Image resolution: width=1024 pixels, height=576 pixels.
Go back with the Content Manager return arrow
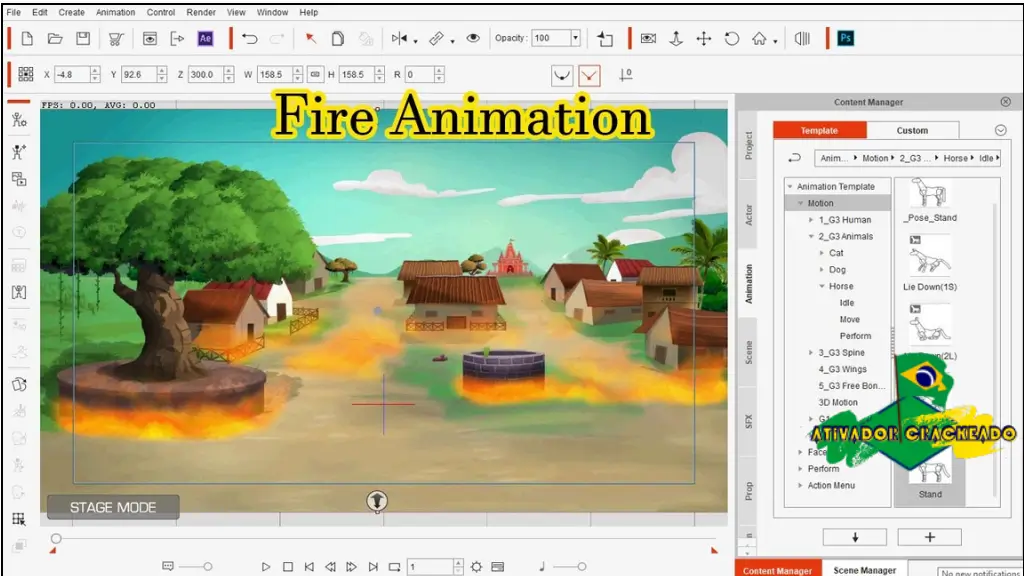794,158
